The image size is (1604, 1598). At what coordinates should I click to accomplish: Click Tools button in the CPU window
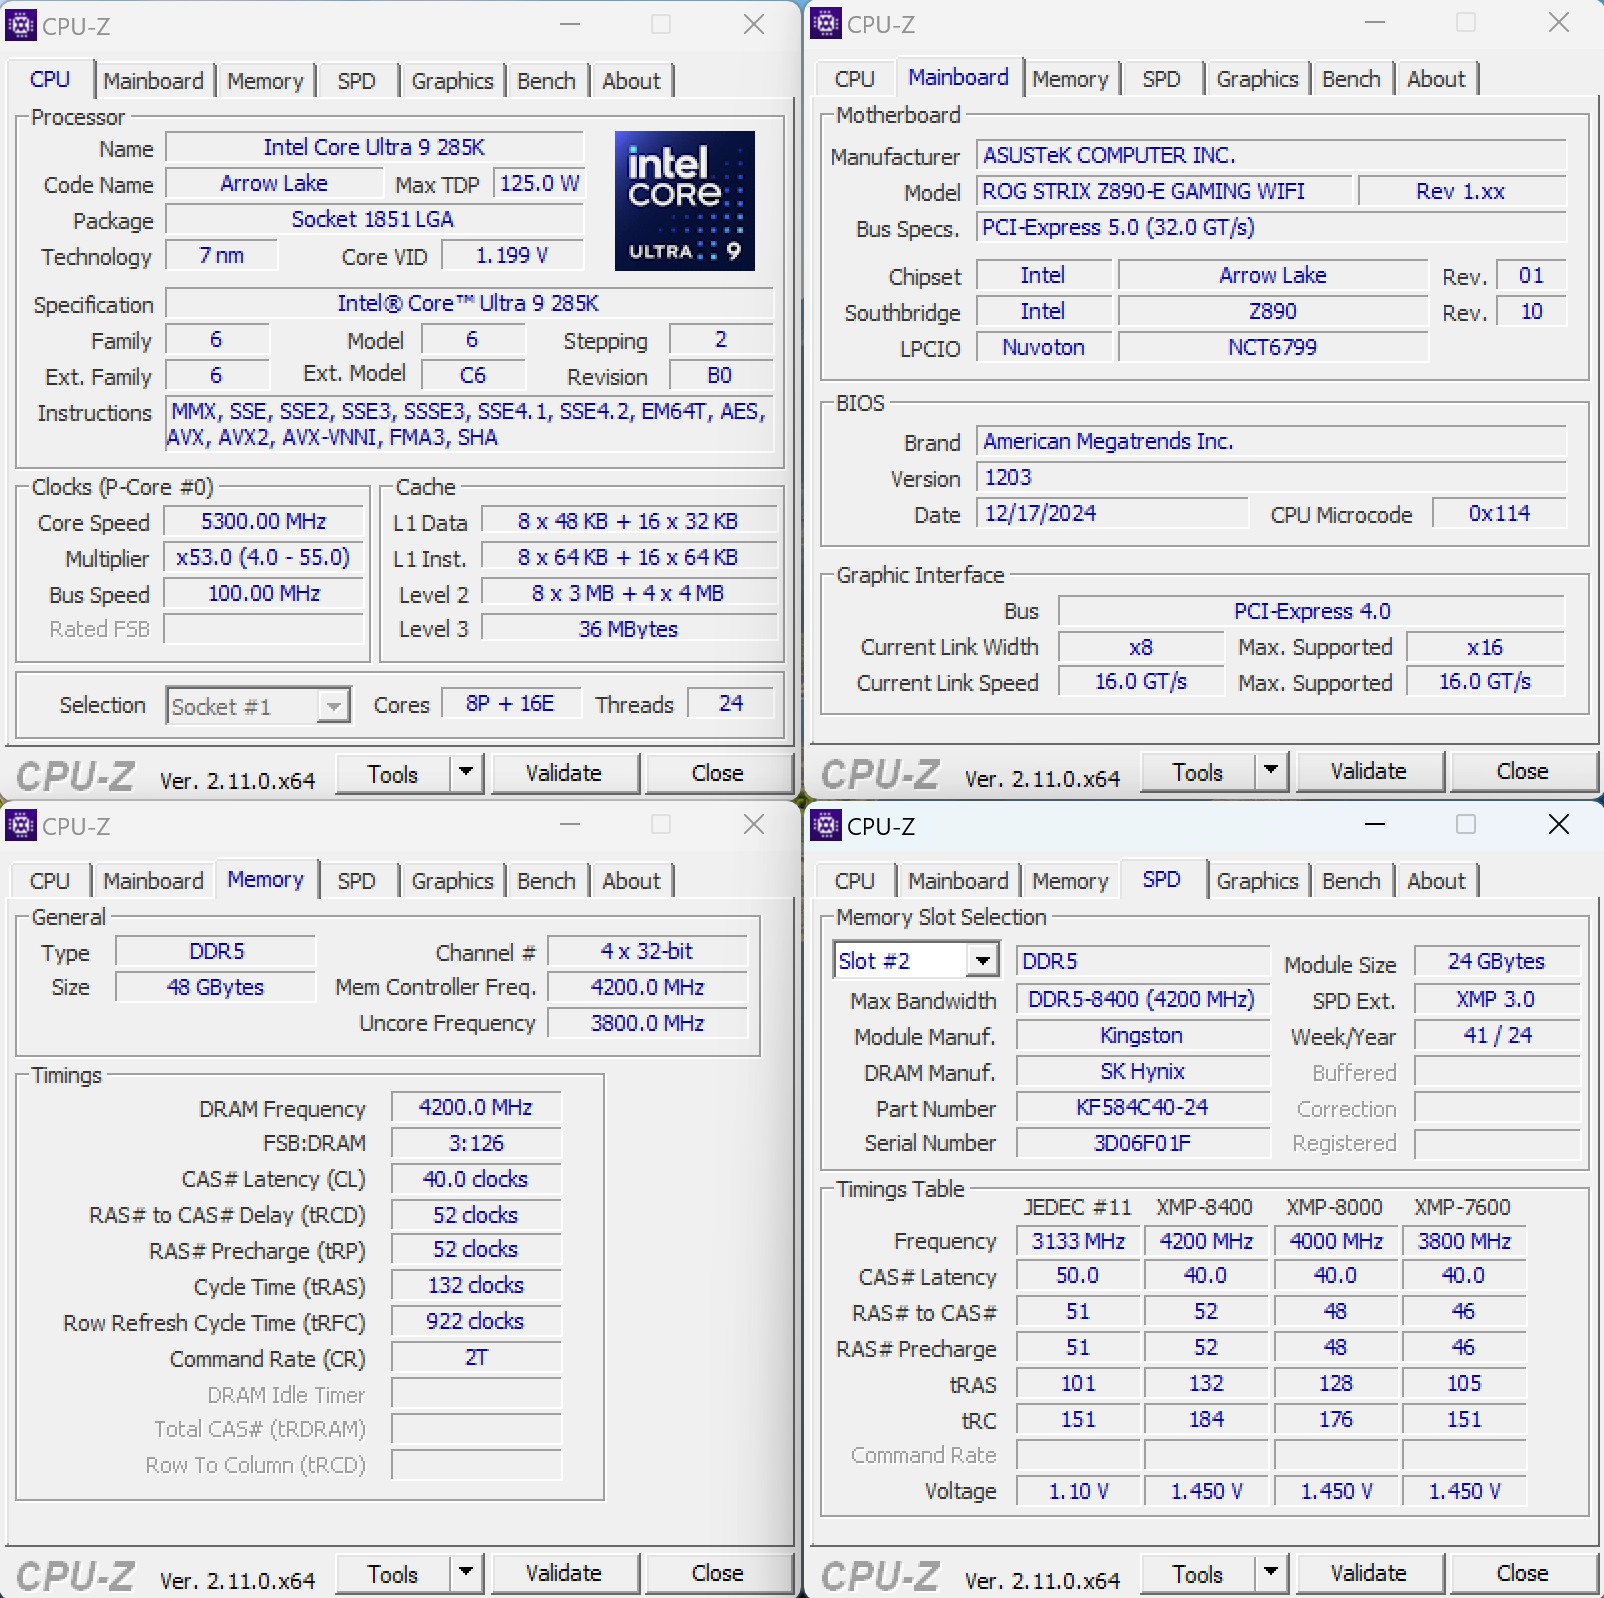click(x=393, y=774)
